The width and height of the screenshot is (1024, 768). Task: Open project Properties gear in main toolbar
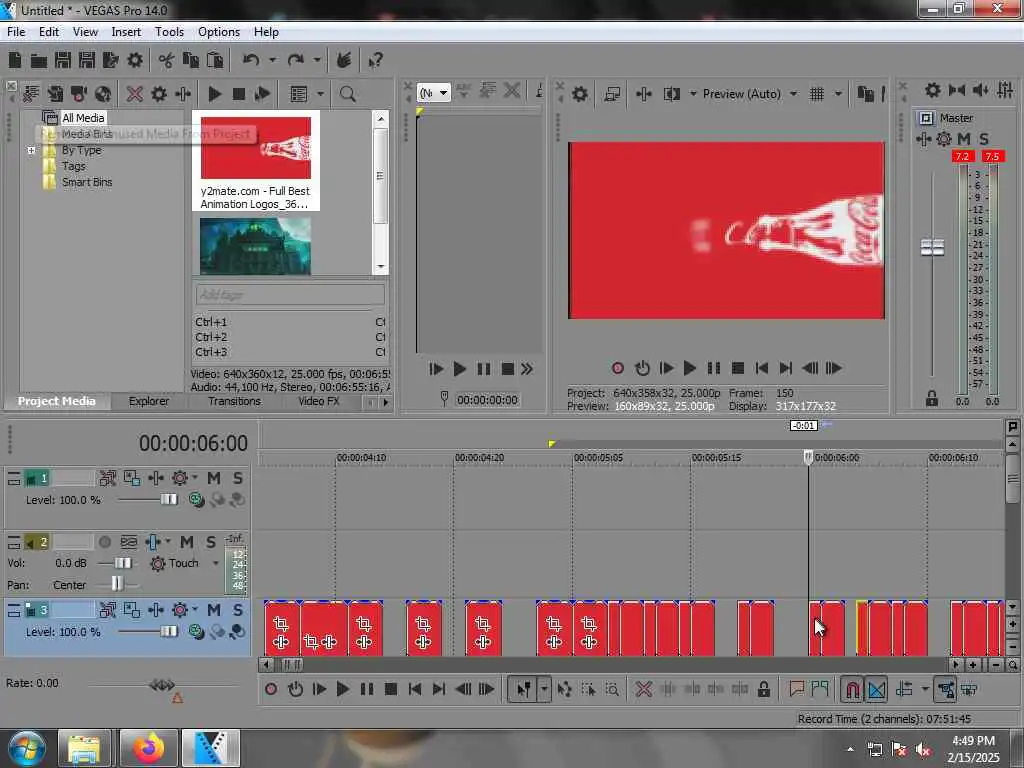135,61
